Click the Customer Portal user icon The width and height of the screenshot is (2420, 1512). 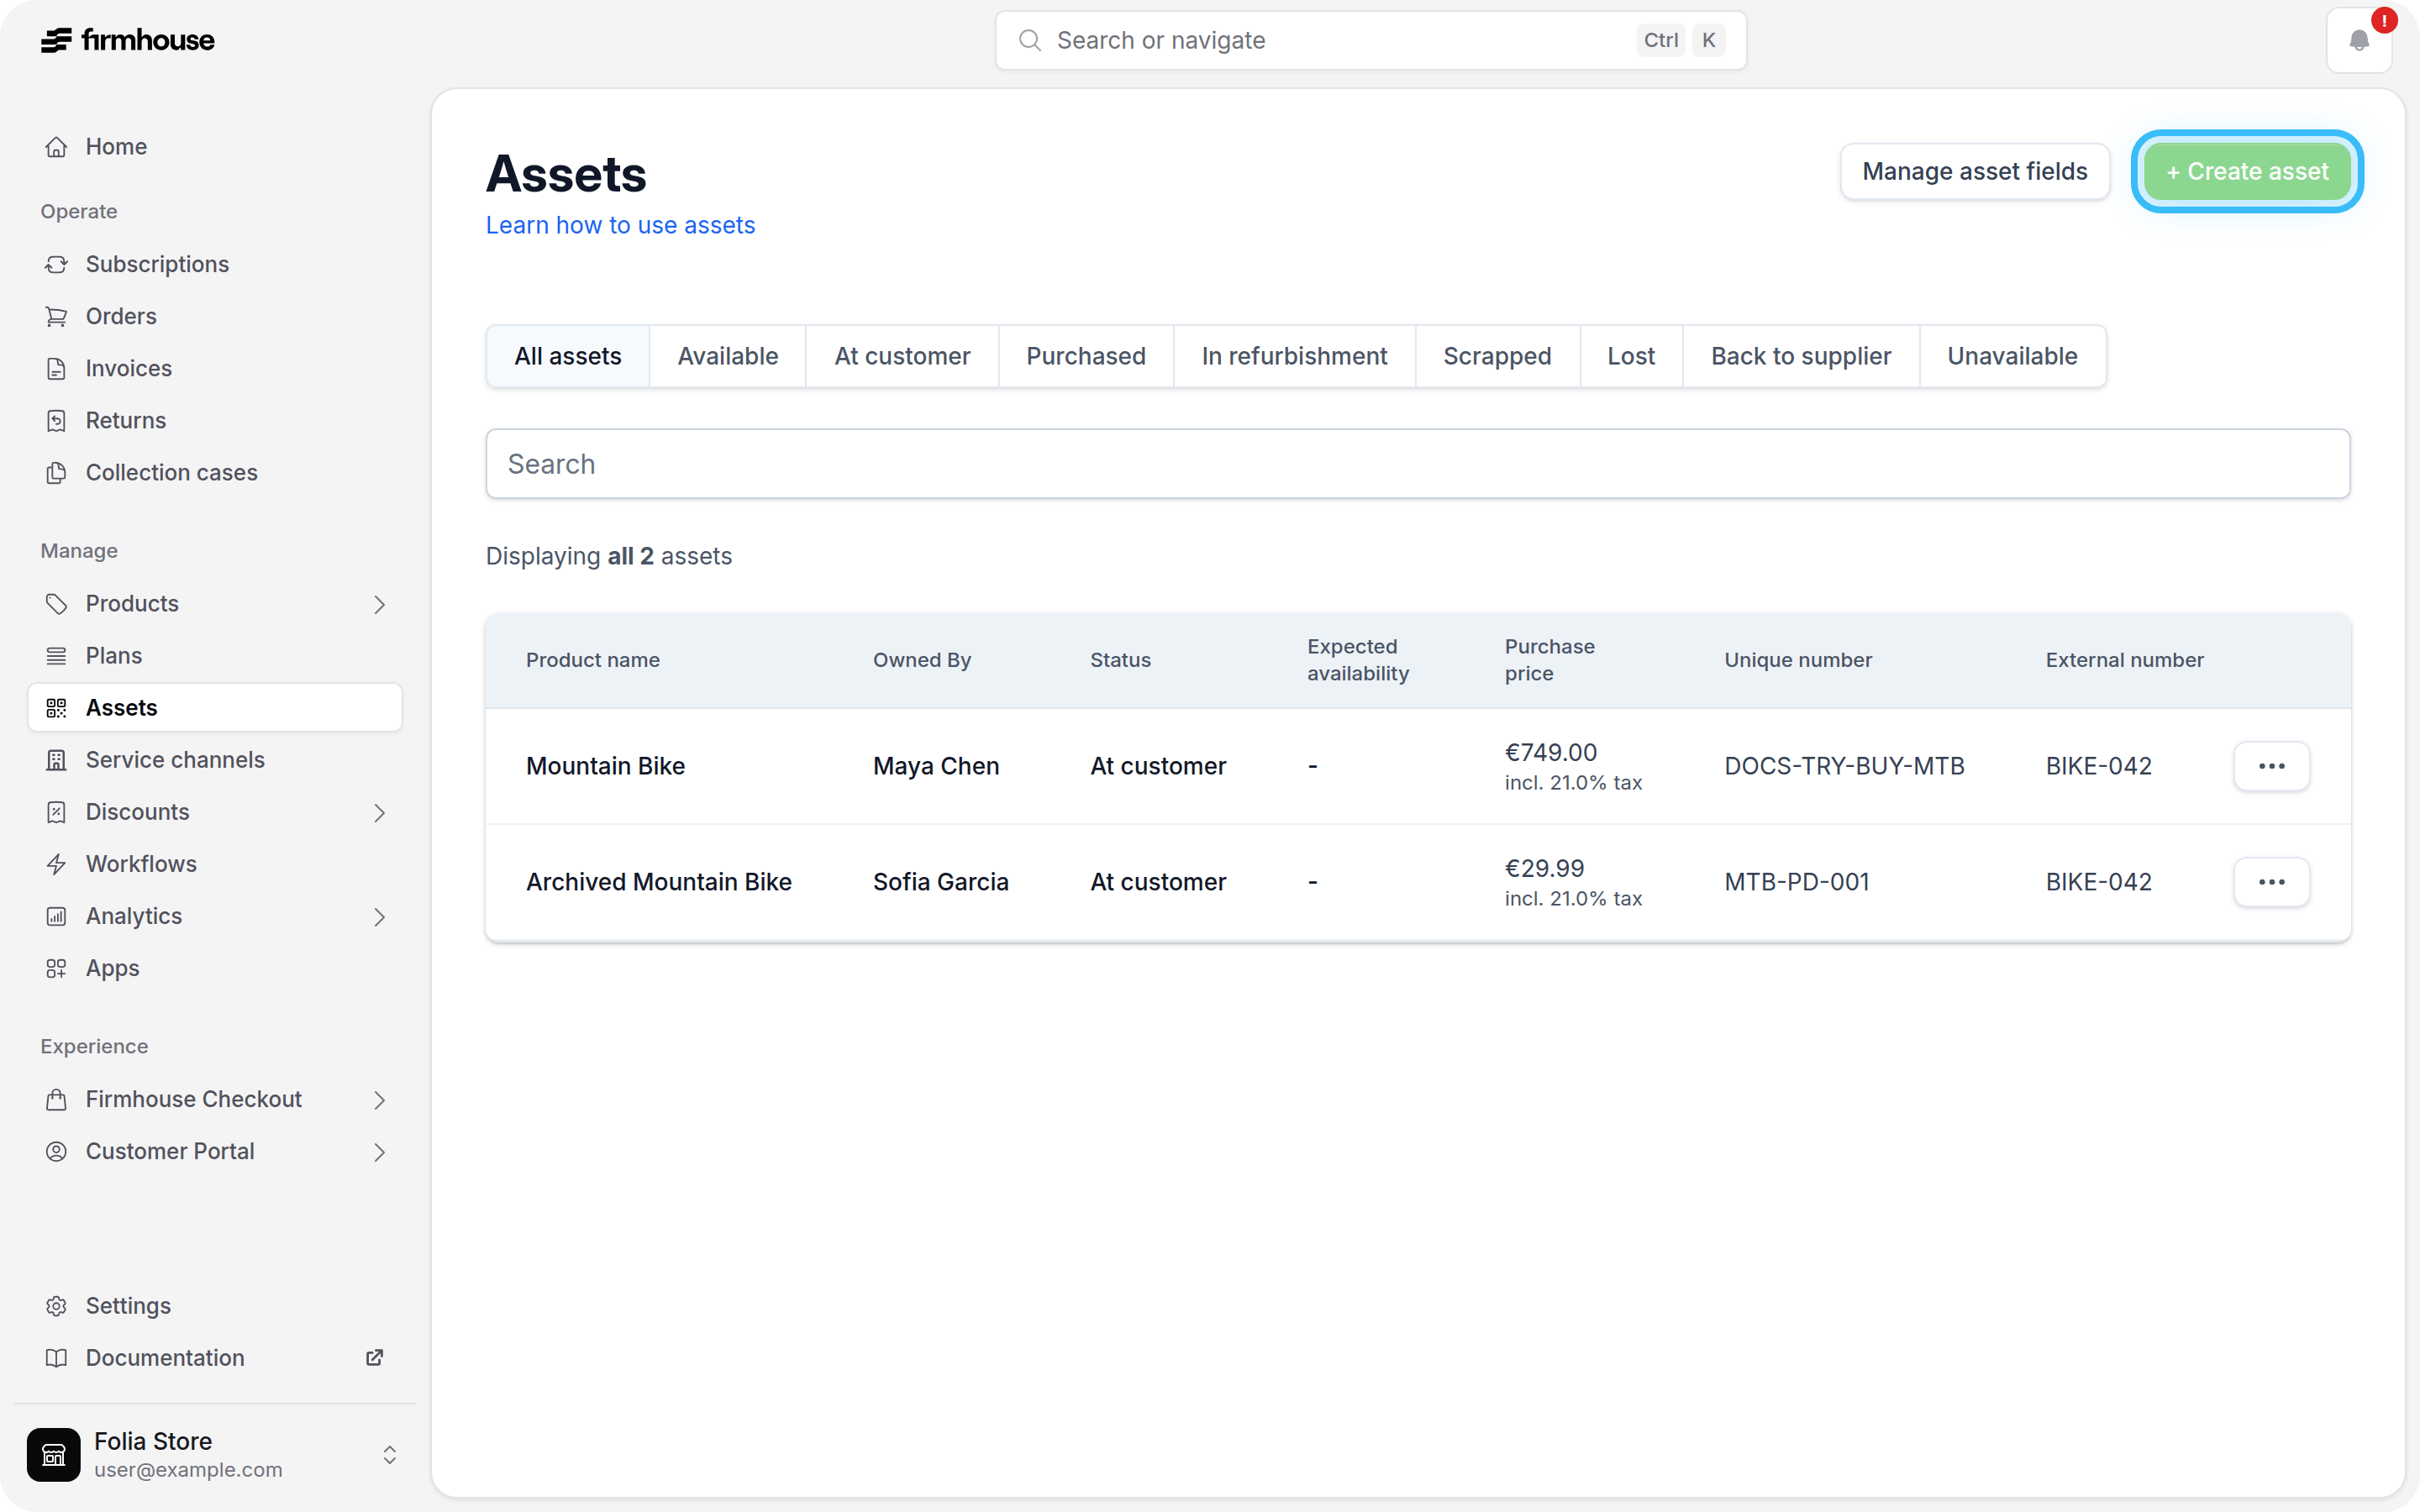57,1151
